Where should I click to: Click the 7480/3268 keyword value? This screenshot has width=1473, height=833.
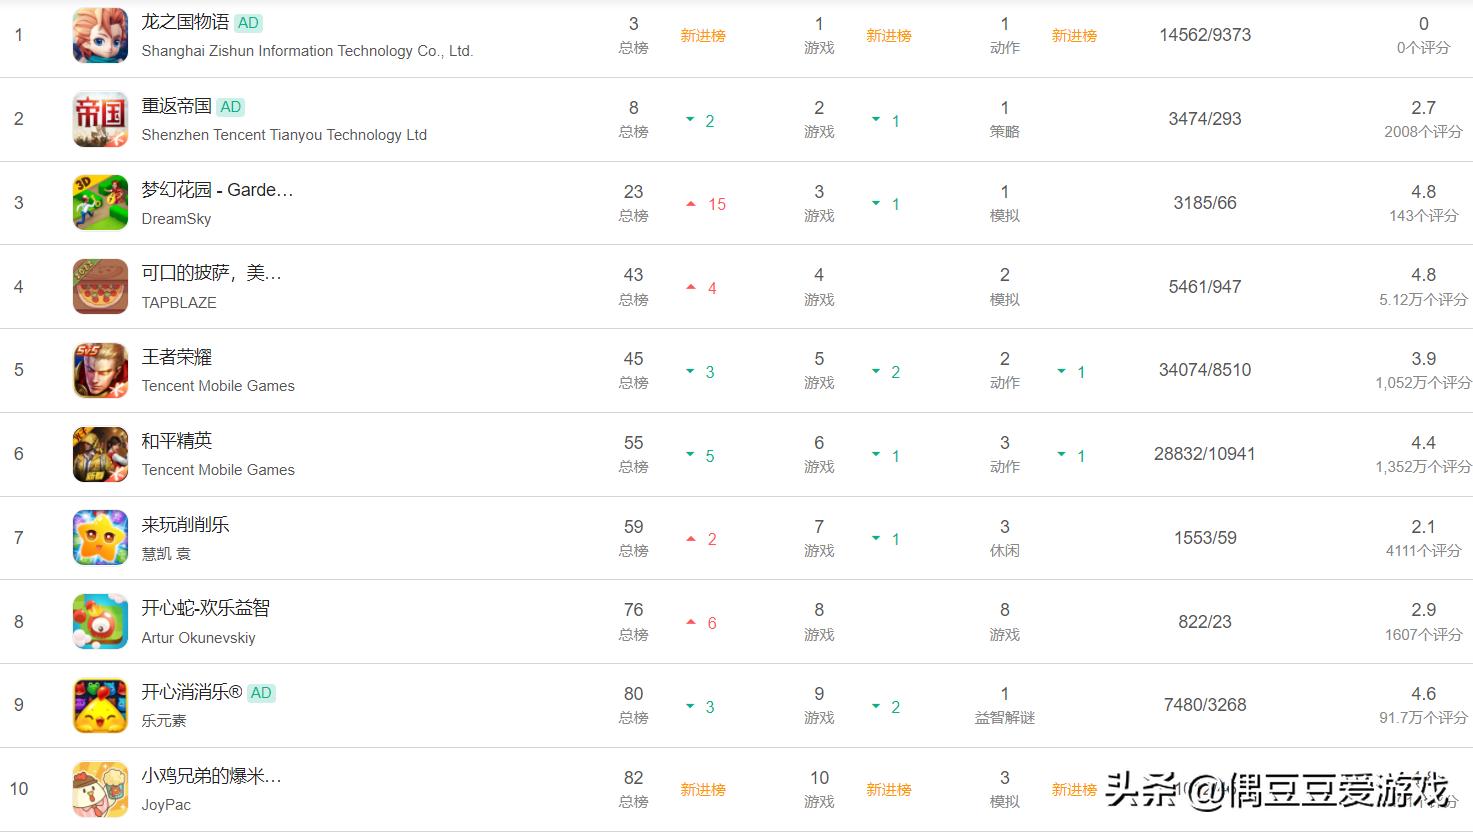click(1205, 705)
